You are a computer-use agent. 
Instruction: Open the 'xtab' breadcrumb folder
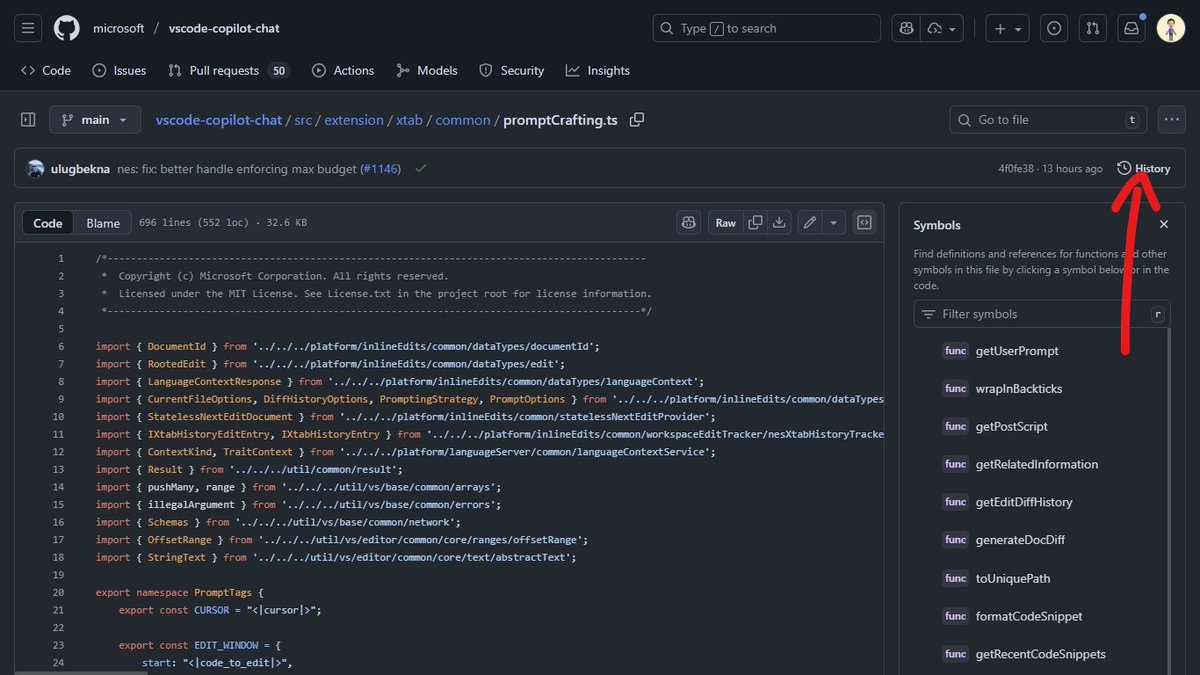pos(410,120)
